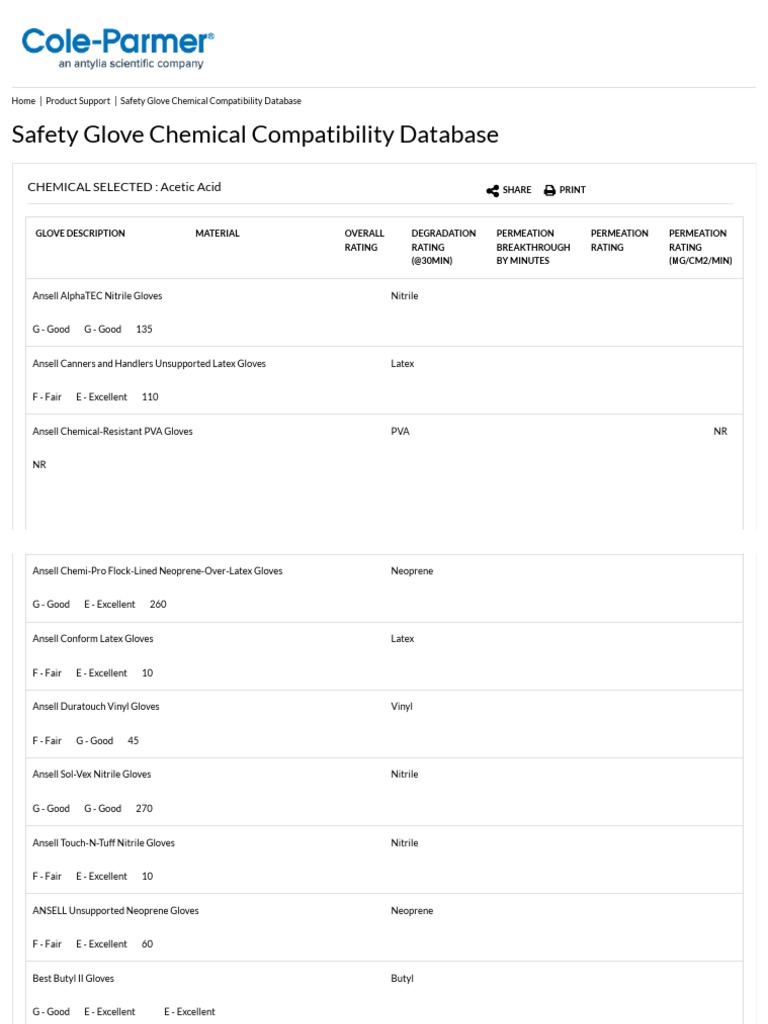Click Permeation Breakthrough by Minutes header

[x=533, y=247]
